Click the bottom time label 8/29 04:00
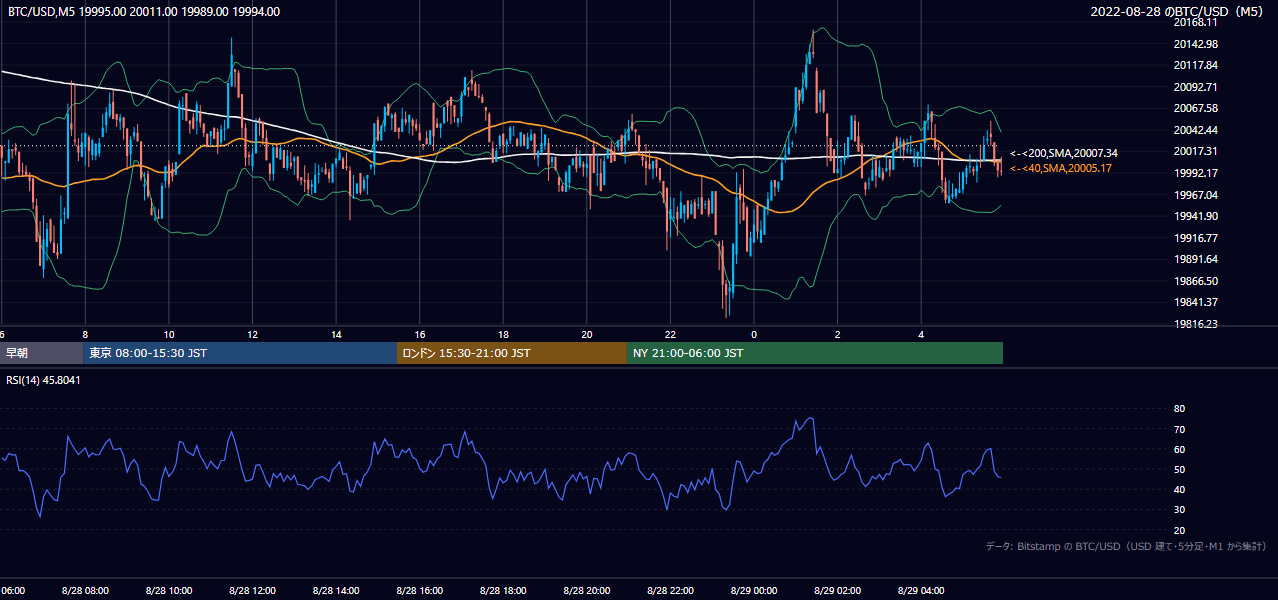This screenshot has width=1278, height=600. tap(921, 590)
